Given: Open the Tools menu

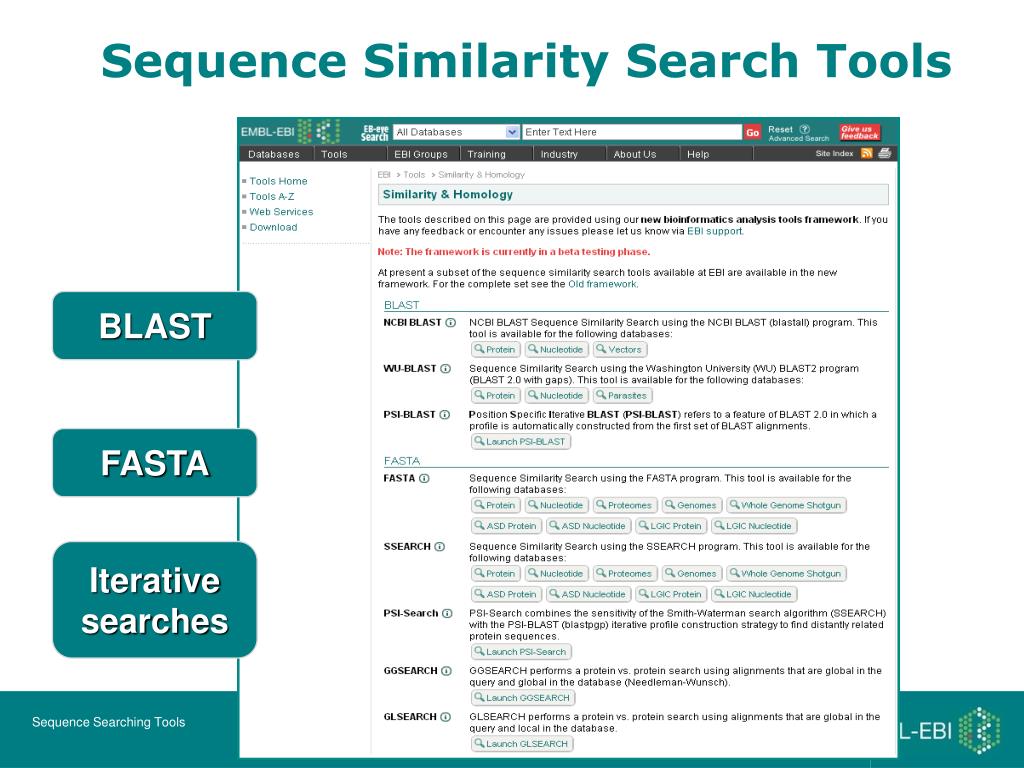Looking at the screenshot, I should click(x=334, y=154).
